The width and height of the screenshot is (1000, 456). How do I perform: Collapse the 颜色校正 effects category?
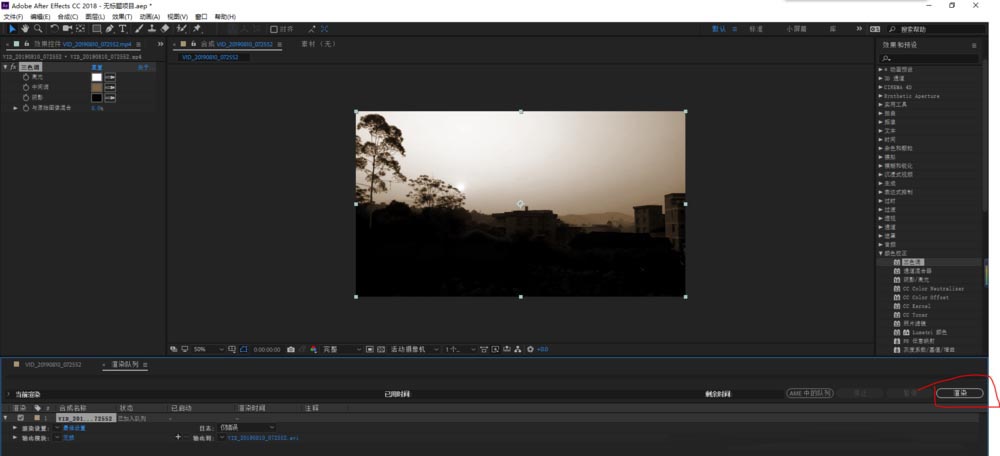[881, 254]
